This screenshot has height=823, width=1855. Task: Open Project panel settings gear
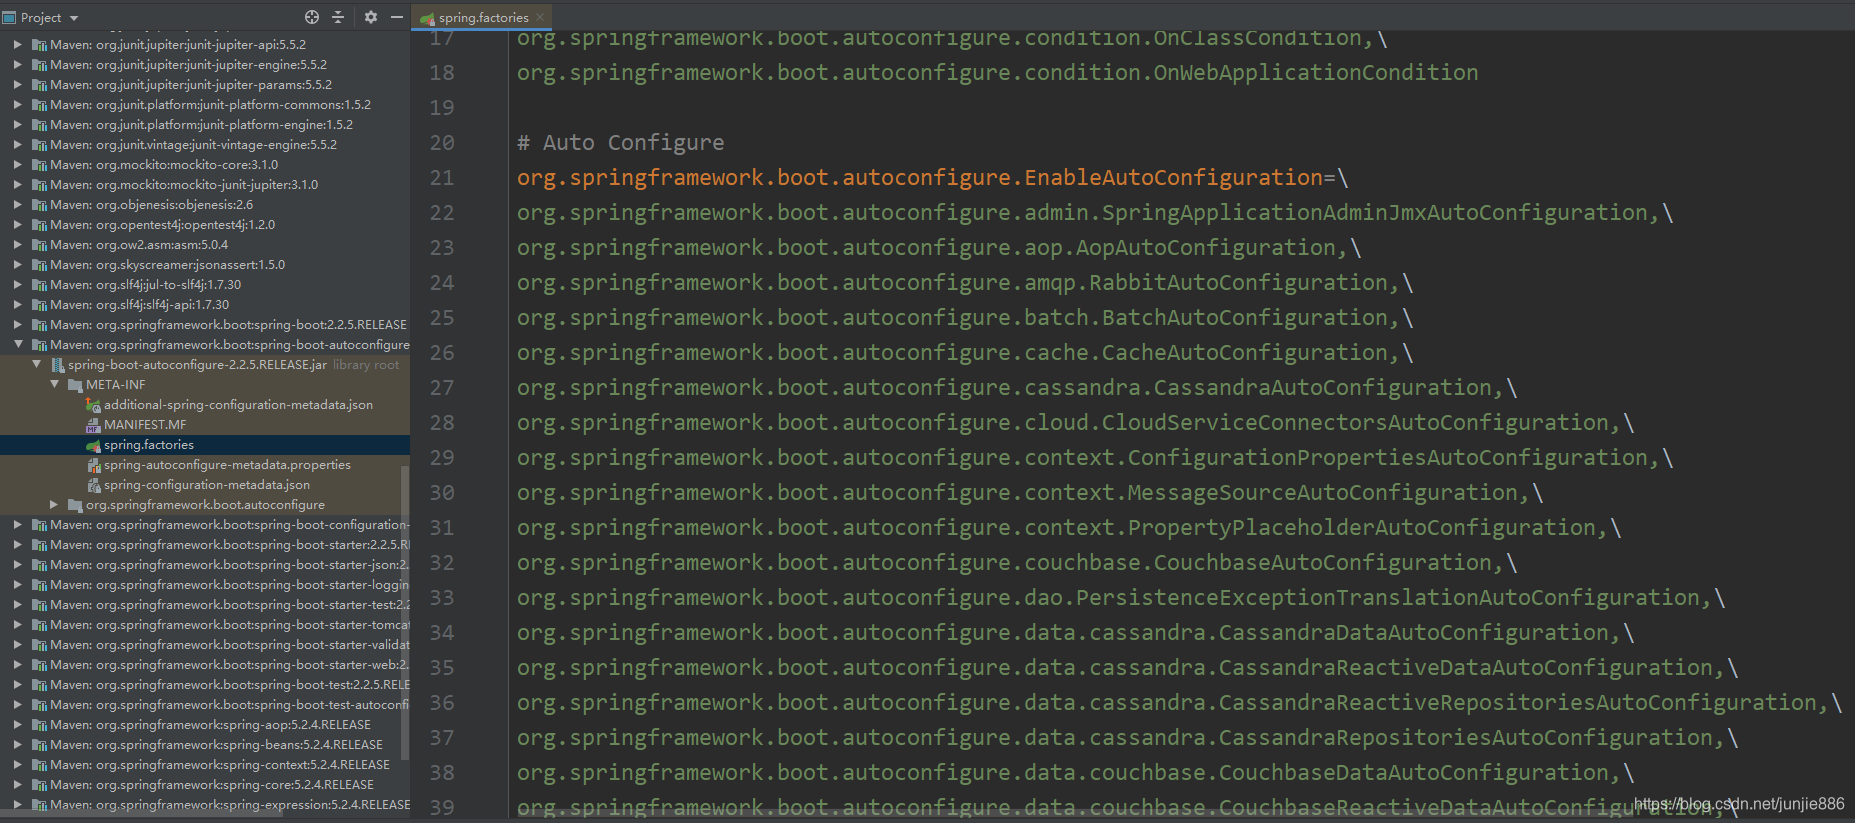[371, 17]
